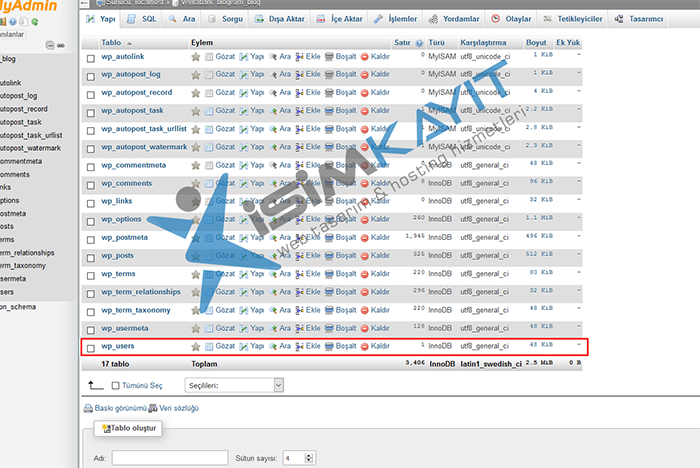Switch to the SQL tab
This screenshot has width=700, height=468.
(142, 19)
